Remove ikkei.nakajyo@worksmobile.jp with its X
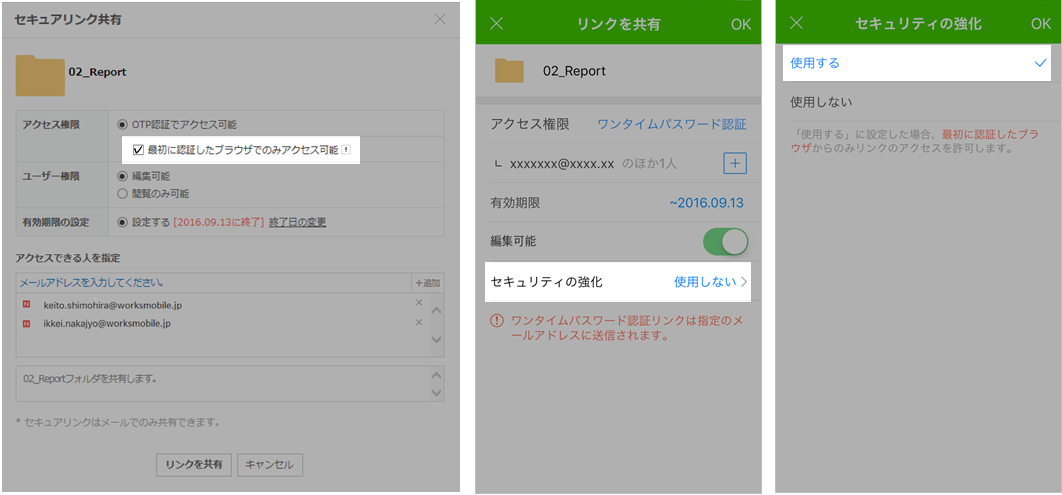Image resolution: width=1062 pixels, height=495 pixels. [x=419, y=322]
